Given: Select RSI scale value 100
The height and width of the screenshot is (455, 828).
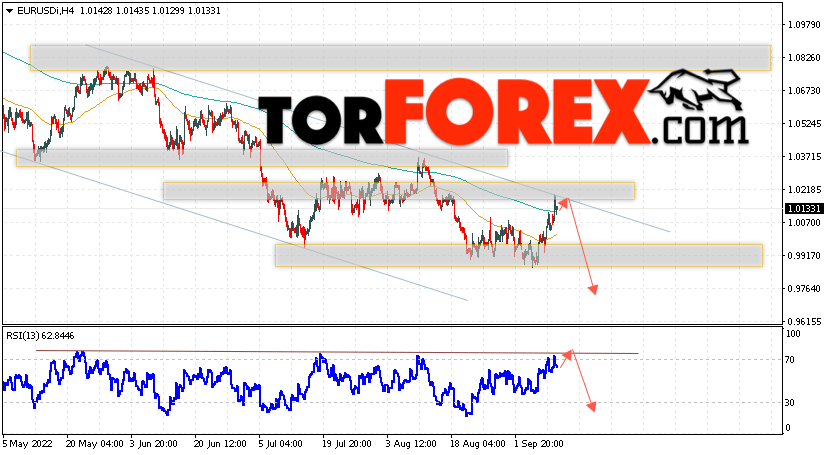Looking at the screenshot, I should click(x=793, y=334).
